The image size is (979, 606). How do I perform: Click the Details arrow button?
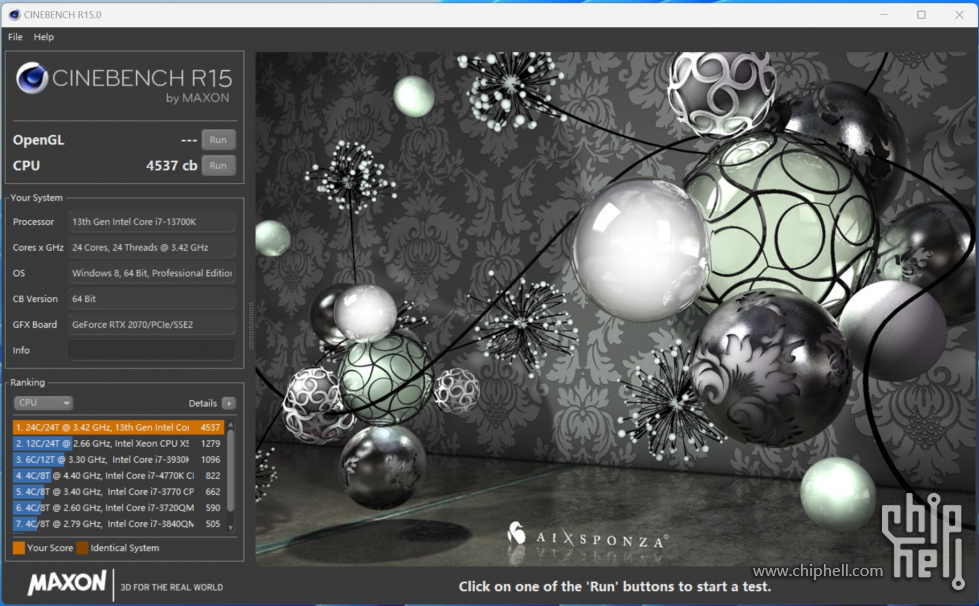click(x=229, y=403)
